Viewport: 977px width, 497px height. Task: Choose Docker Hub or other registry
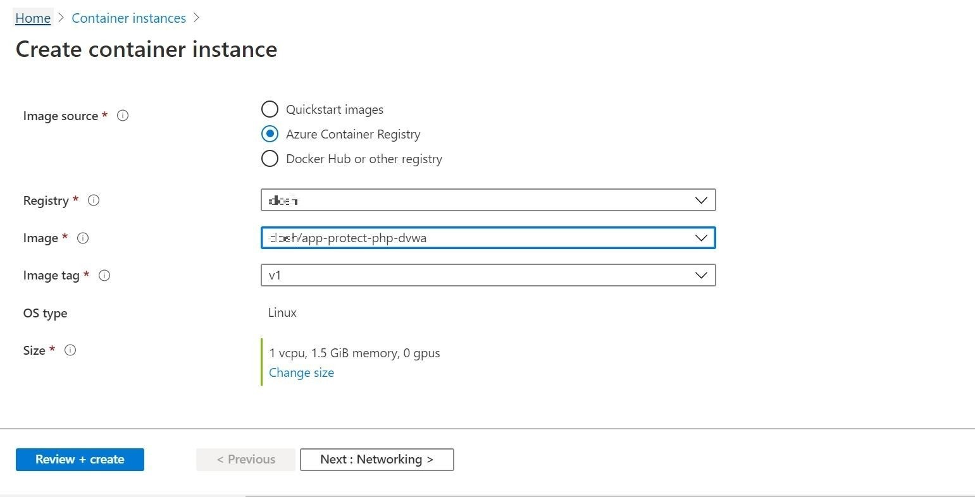269,159
